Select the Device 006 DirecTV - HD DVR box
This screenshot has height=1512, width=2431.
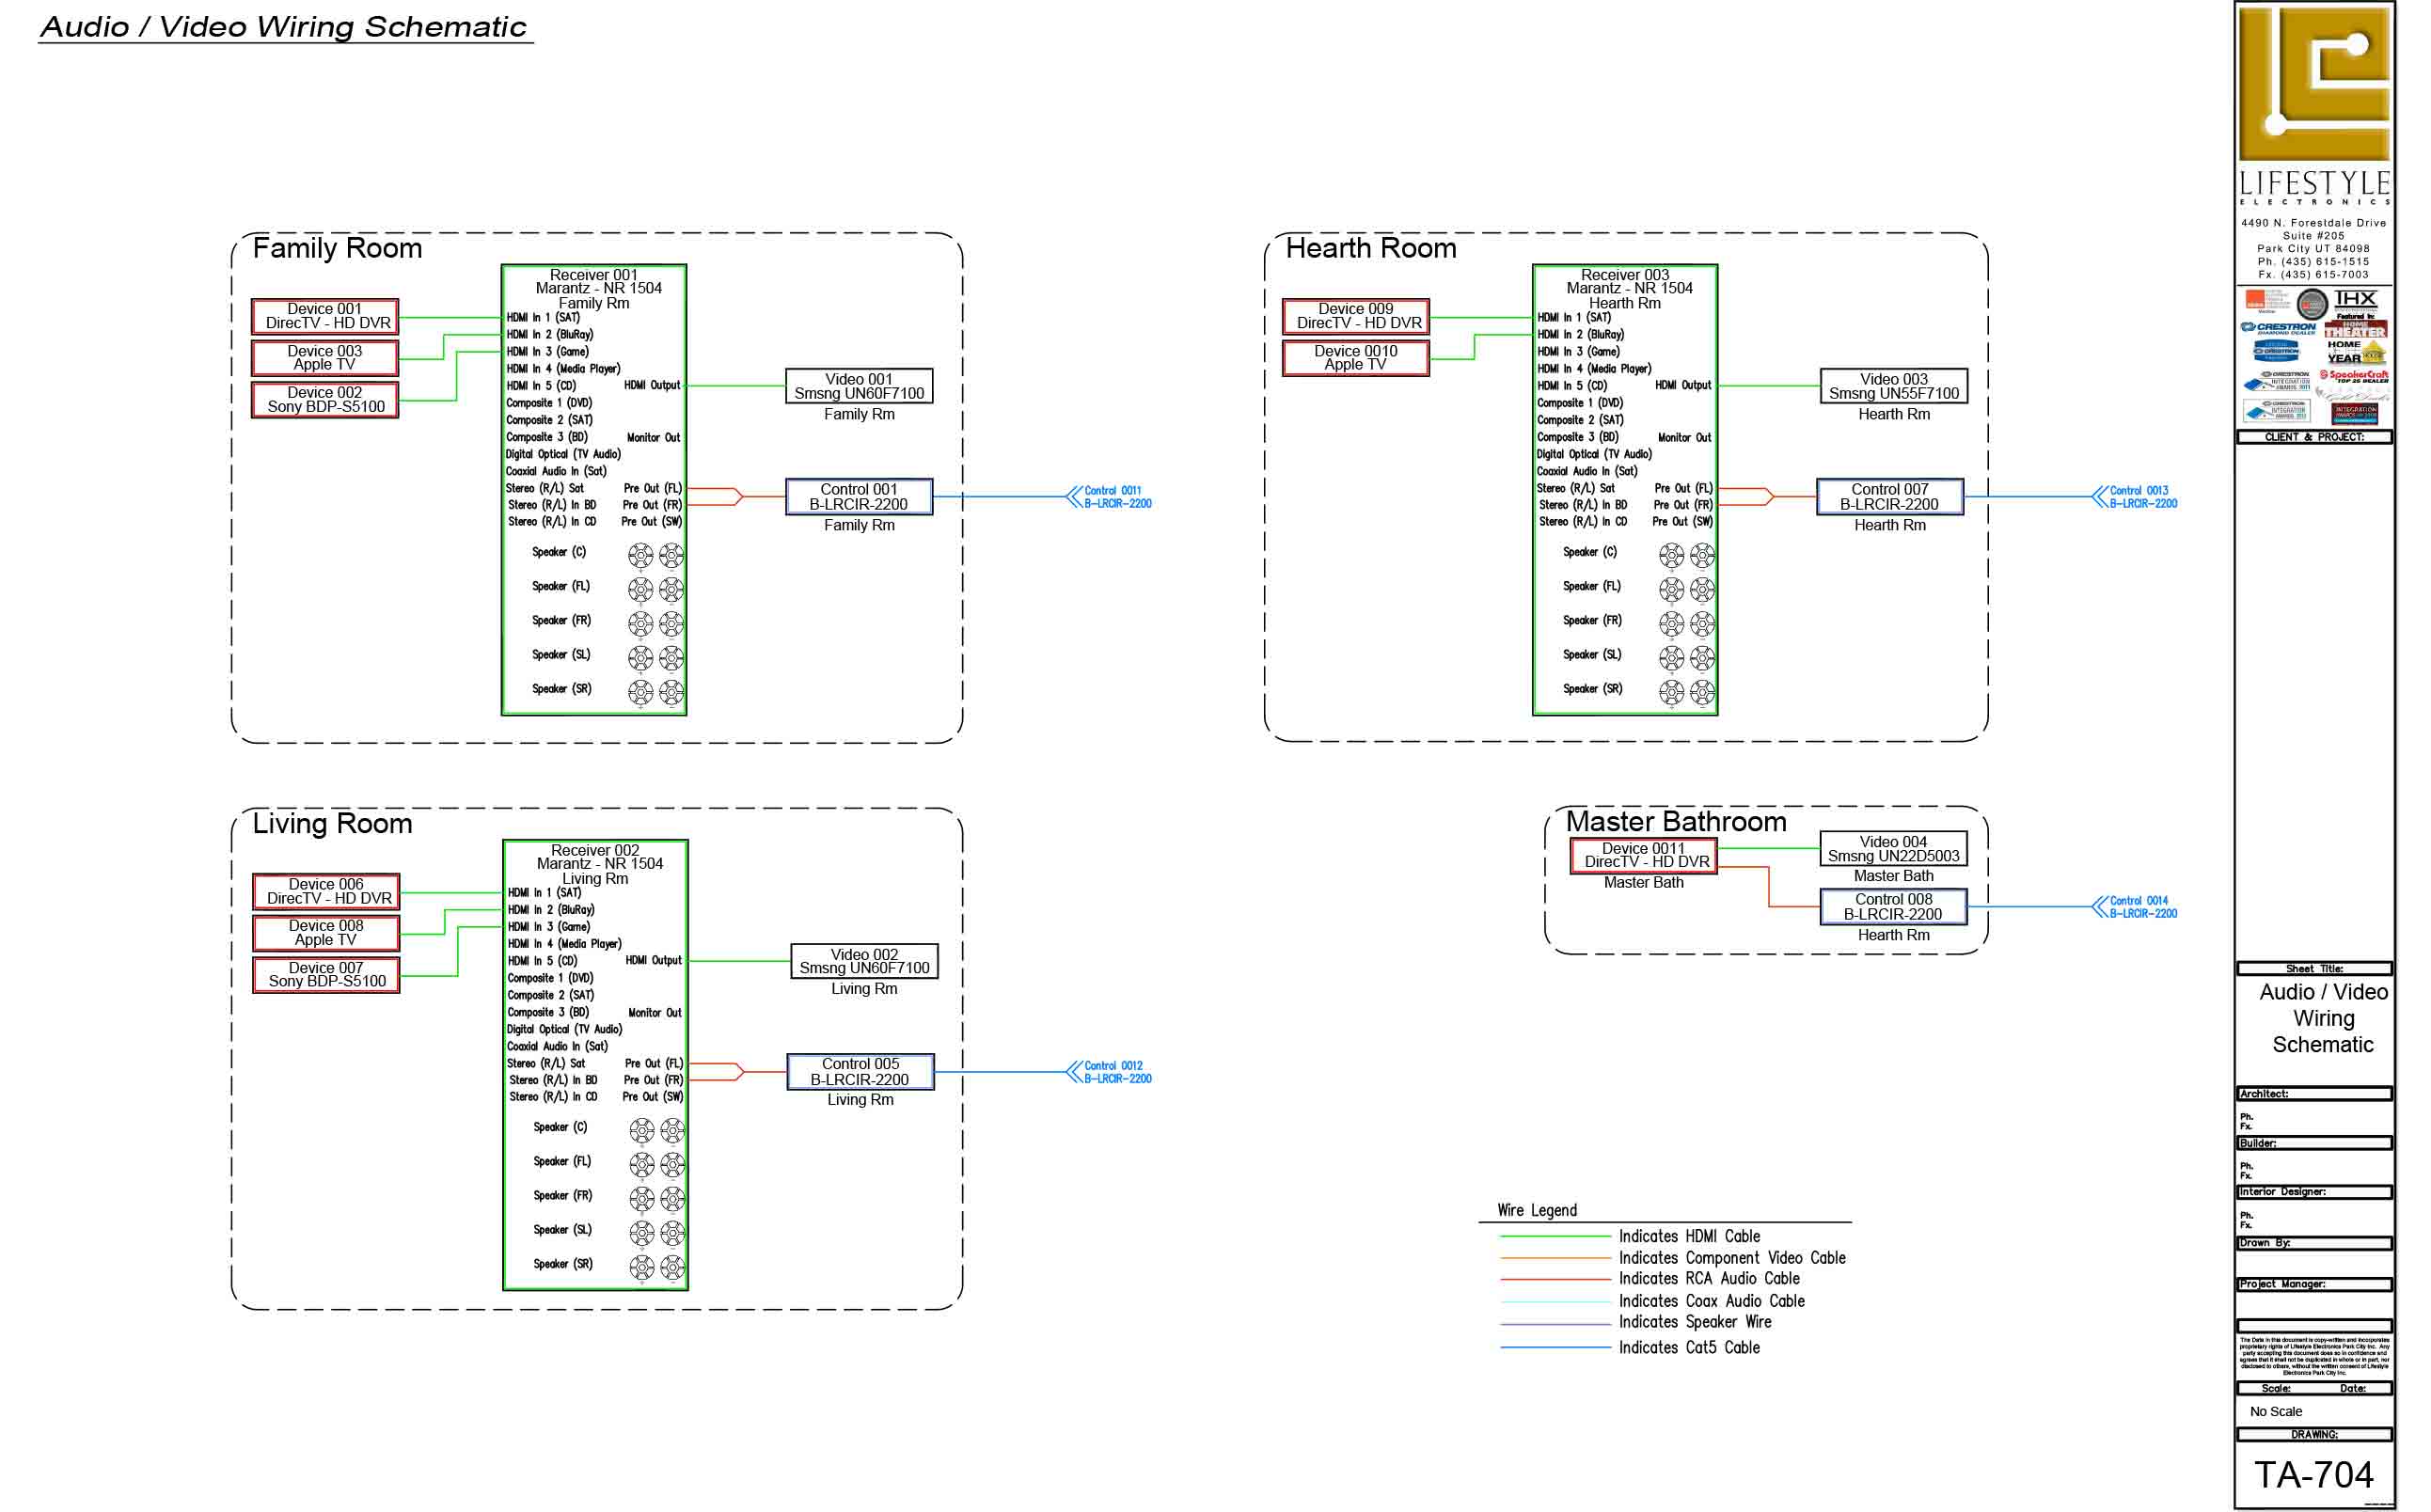click(x=326, y=892)
